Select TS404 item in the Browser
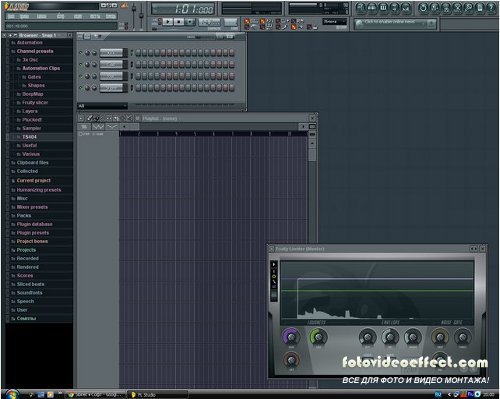Viewport: 500px width, 399px height. [29, 137]
